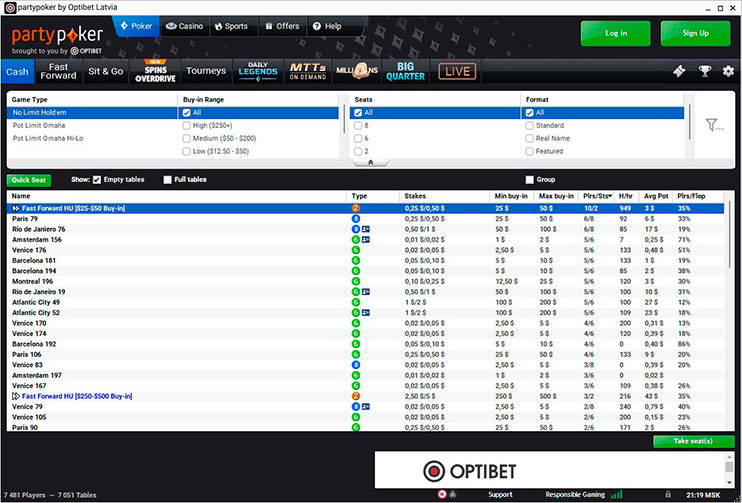This screenshot has height=503, width=742.
Task: Toggle the Empty tables checkbox
Action: pyautogui.click(x=97, y=180)
